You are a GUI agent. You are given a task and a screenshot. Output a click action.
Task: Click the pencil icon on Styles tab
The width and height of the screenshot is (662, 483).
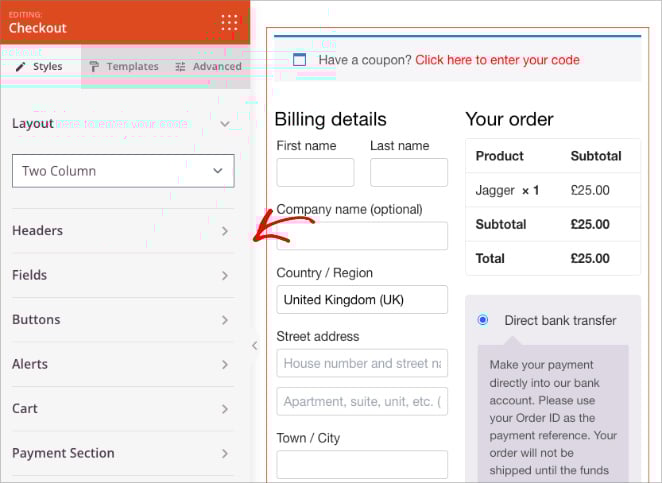point(20,67)
